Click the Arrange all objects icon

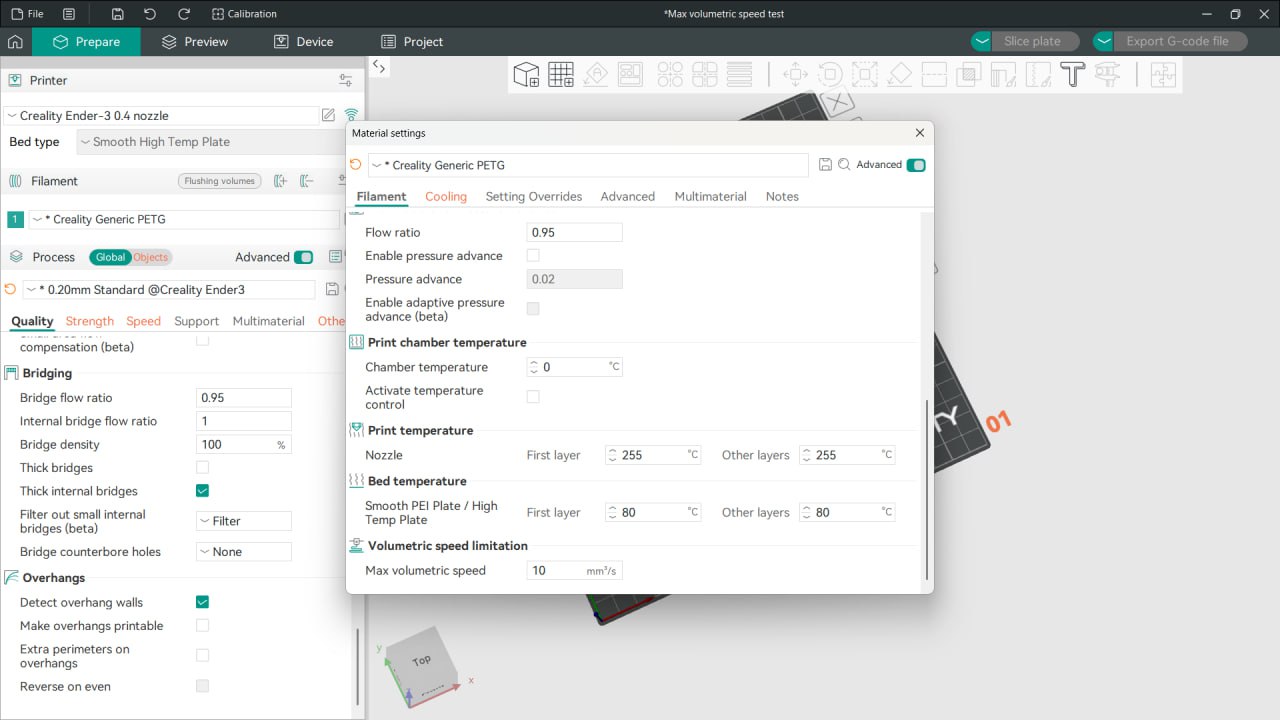pyautogui.click(x=630, y=75)
